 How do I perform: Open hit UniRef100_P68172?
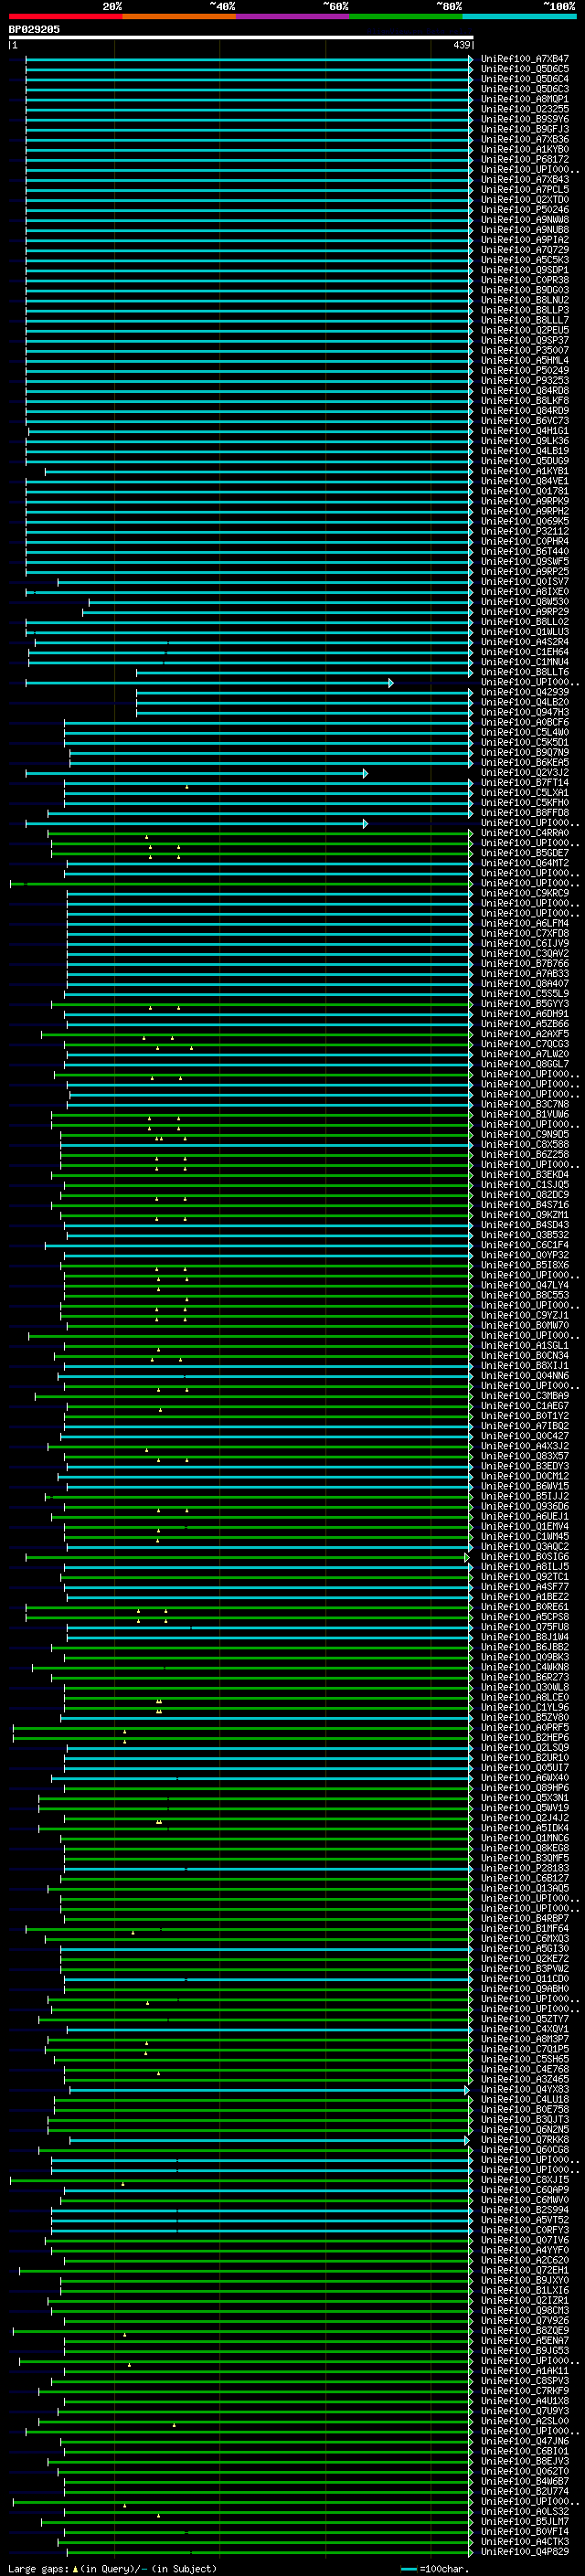(525, 159)
